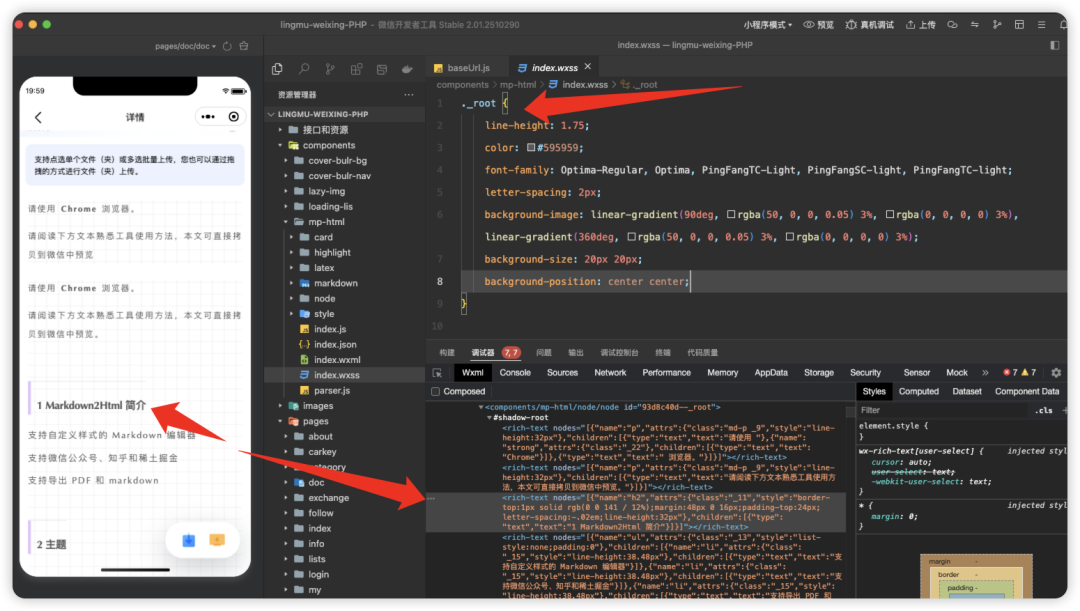Open the 小程序模式 mode dropdown

coord(767,25)
